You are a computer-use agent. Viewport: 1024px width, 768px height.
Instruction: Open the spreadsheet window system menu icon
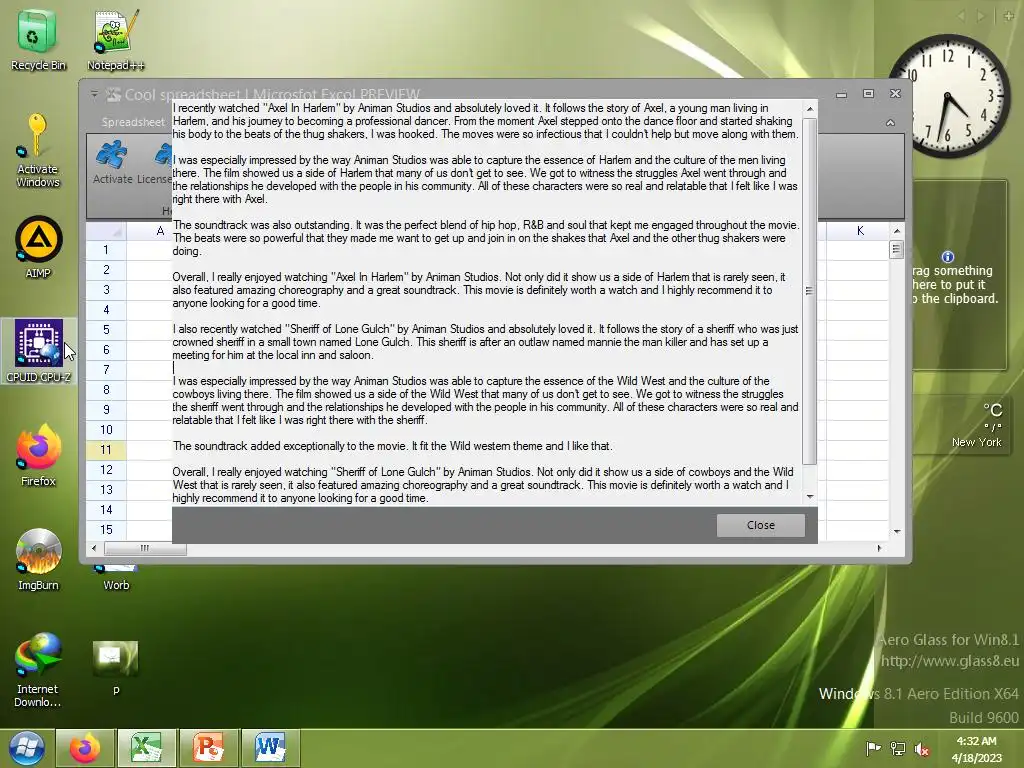pyautogui.click(x=114, y=95)
